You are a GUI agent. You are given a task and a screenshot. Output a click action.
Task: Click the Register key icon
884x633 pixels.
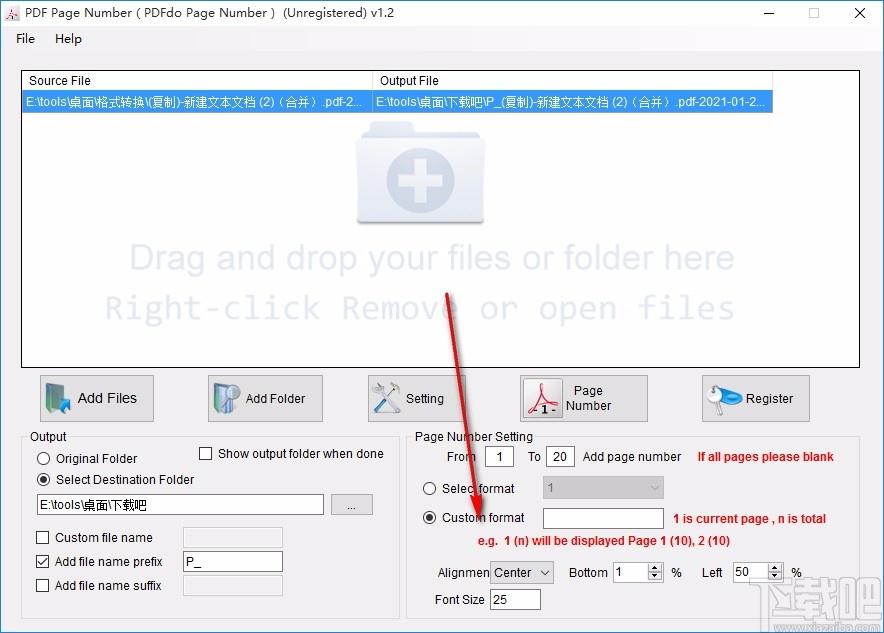(724, 398)
